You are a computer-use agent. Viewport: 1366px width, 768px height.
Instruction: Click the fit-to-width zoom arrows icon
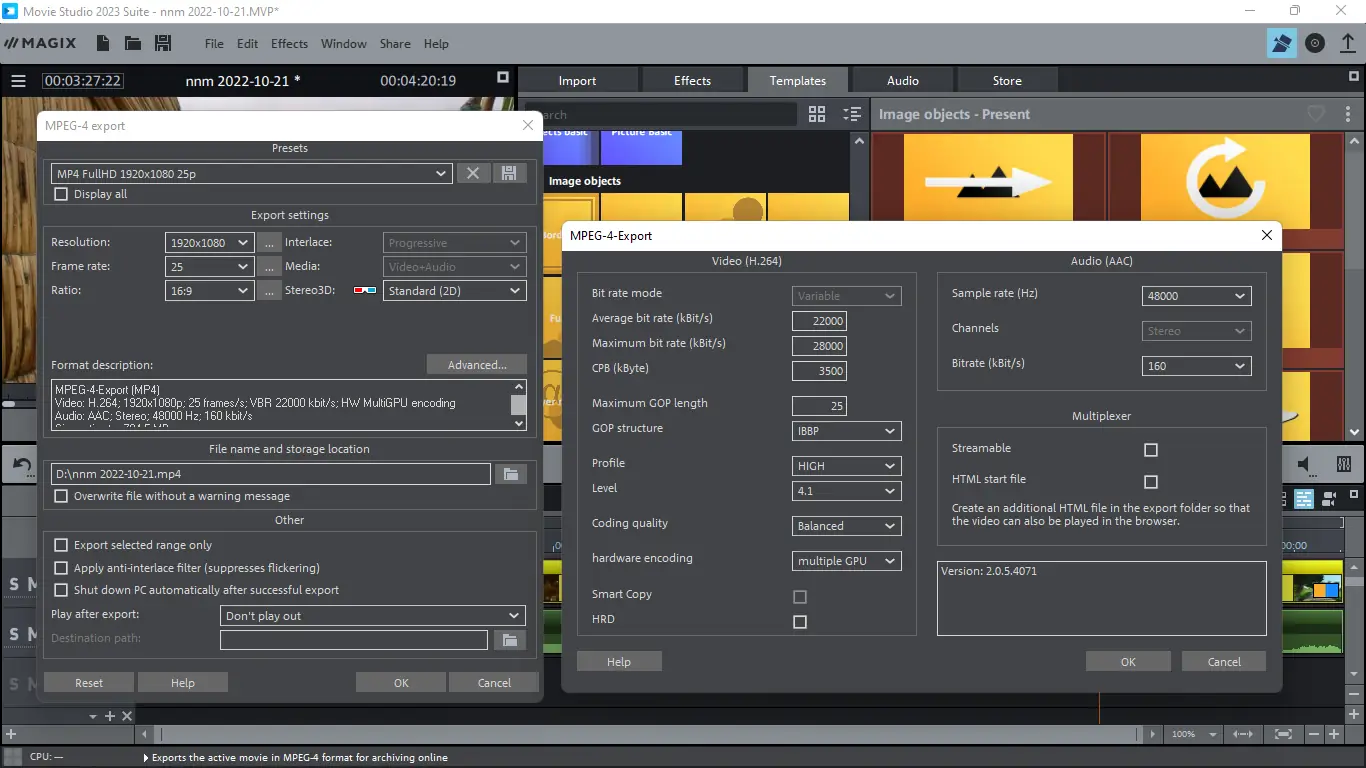1243,734
